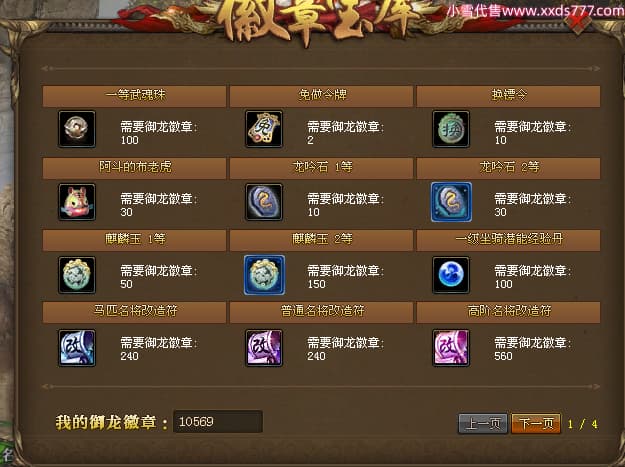Click the 我的御龙徽章 count field

click(218, 422)
